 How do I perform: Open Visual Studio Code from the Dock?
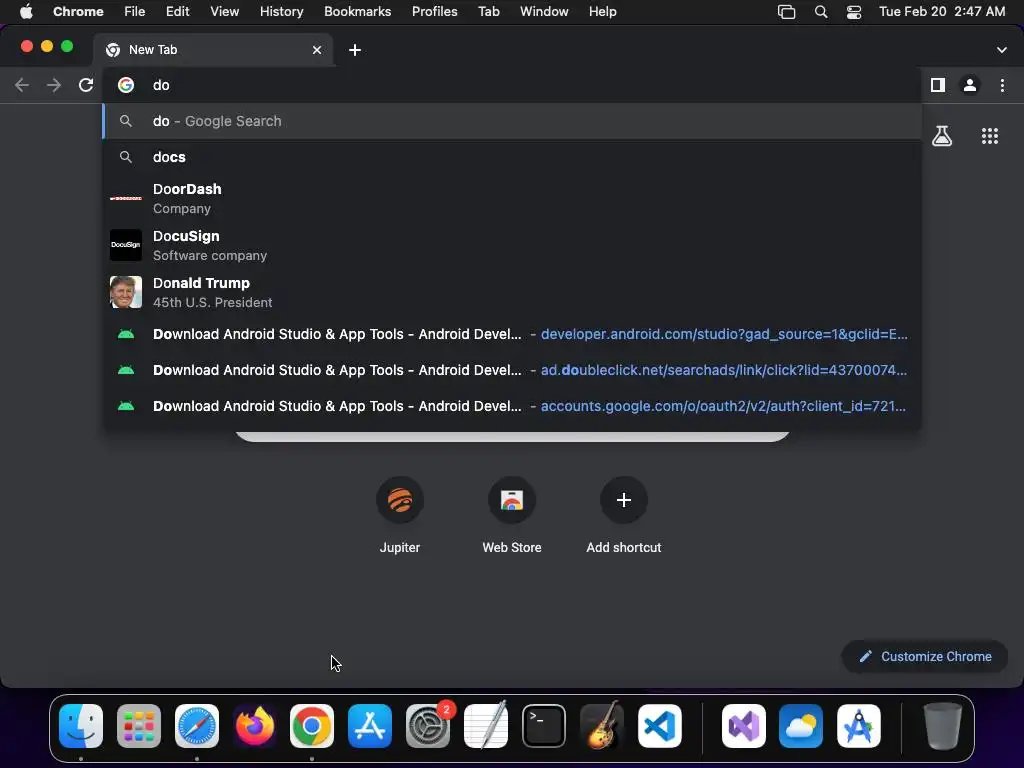tap(660, 726)
